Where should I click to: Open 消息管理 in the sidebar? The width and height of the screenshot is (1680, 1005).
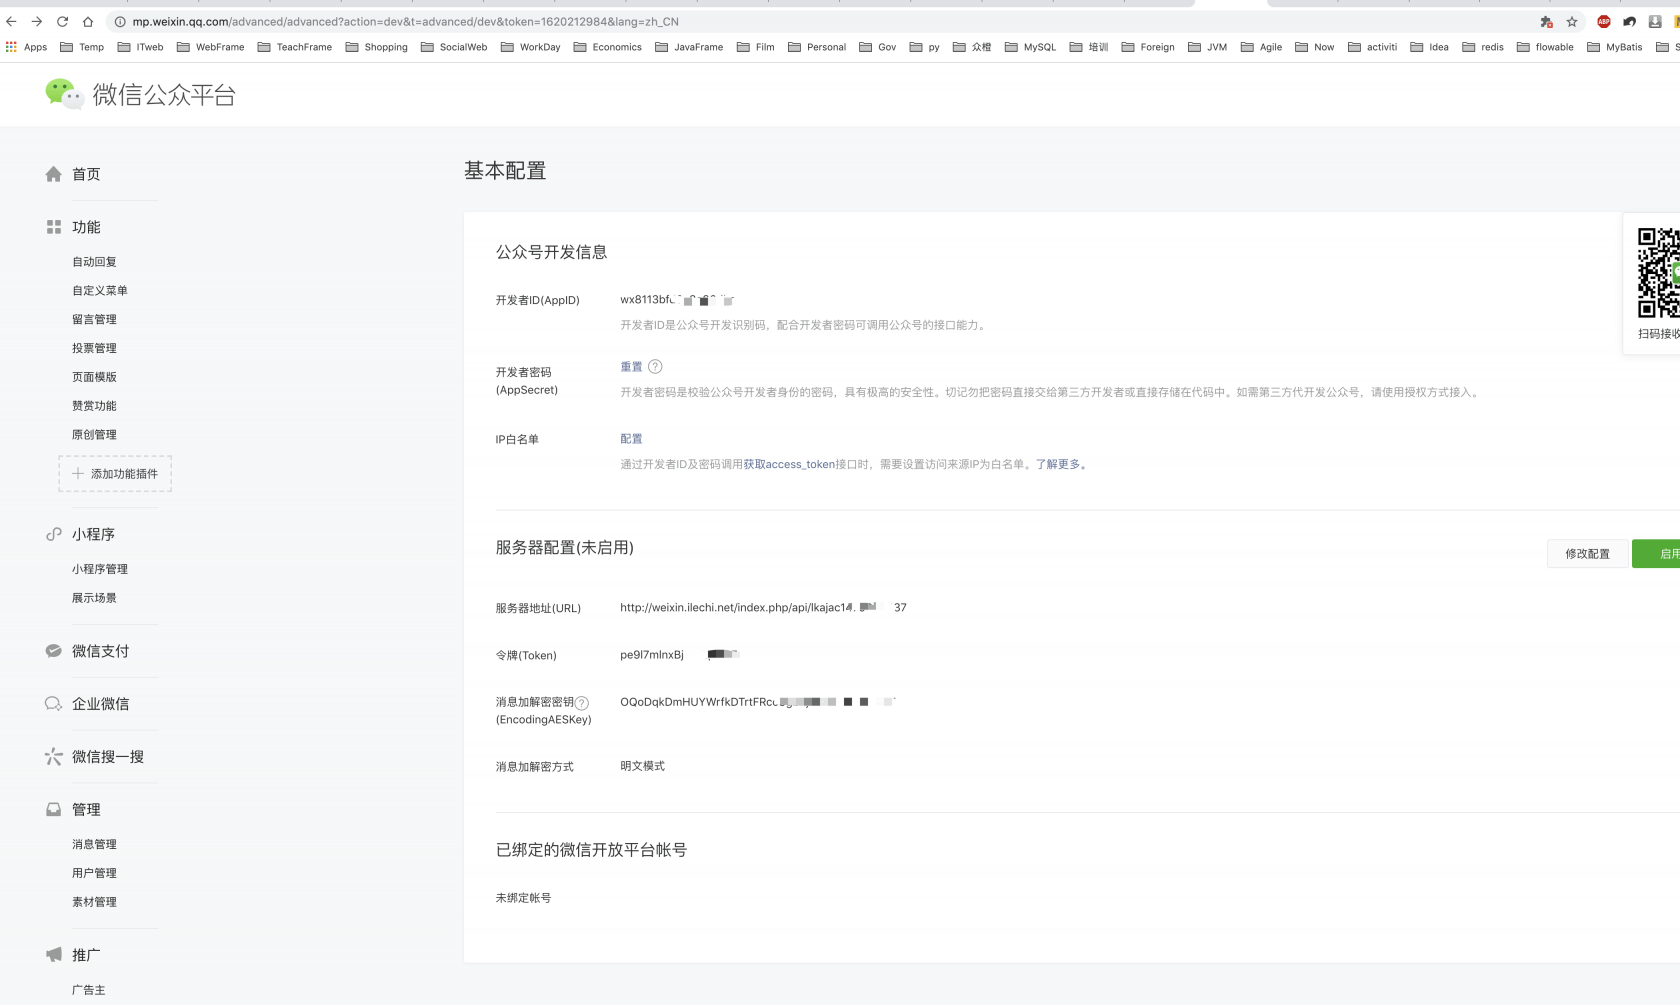coord(94,844)
